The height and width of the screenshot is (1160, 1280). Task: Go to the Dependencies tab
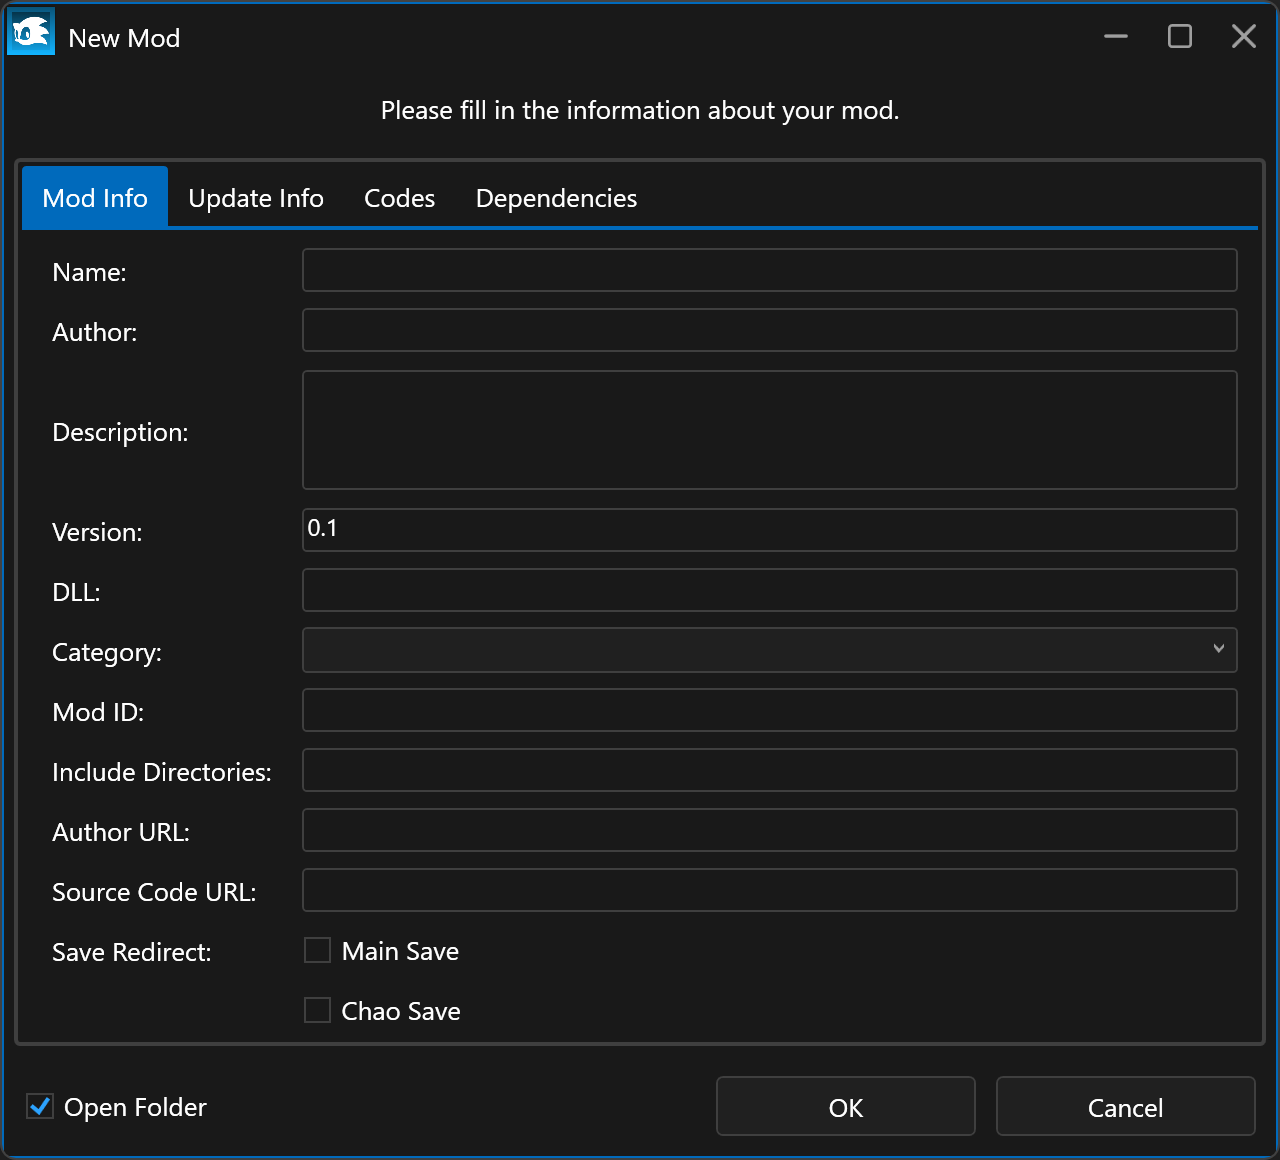[556, 198]
